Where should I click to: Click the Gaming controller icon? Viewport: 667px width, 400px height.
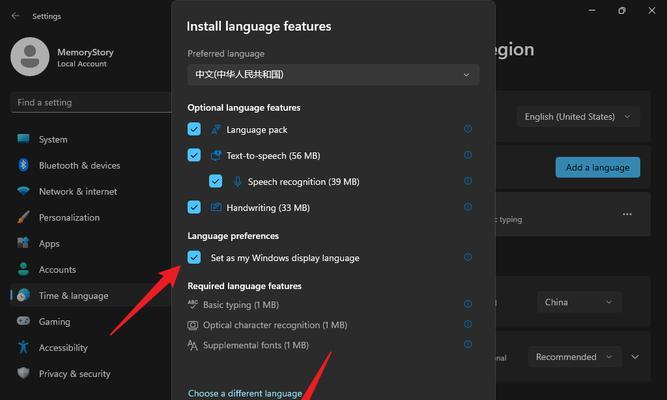23,321
